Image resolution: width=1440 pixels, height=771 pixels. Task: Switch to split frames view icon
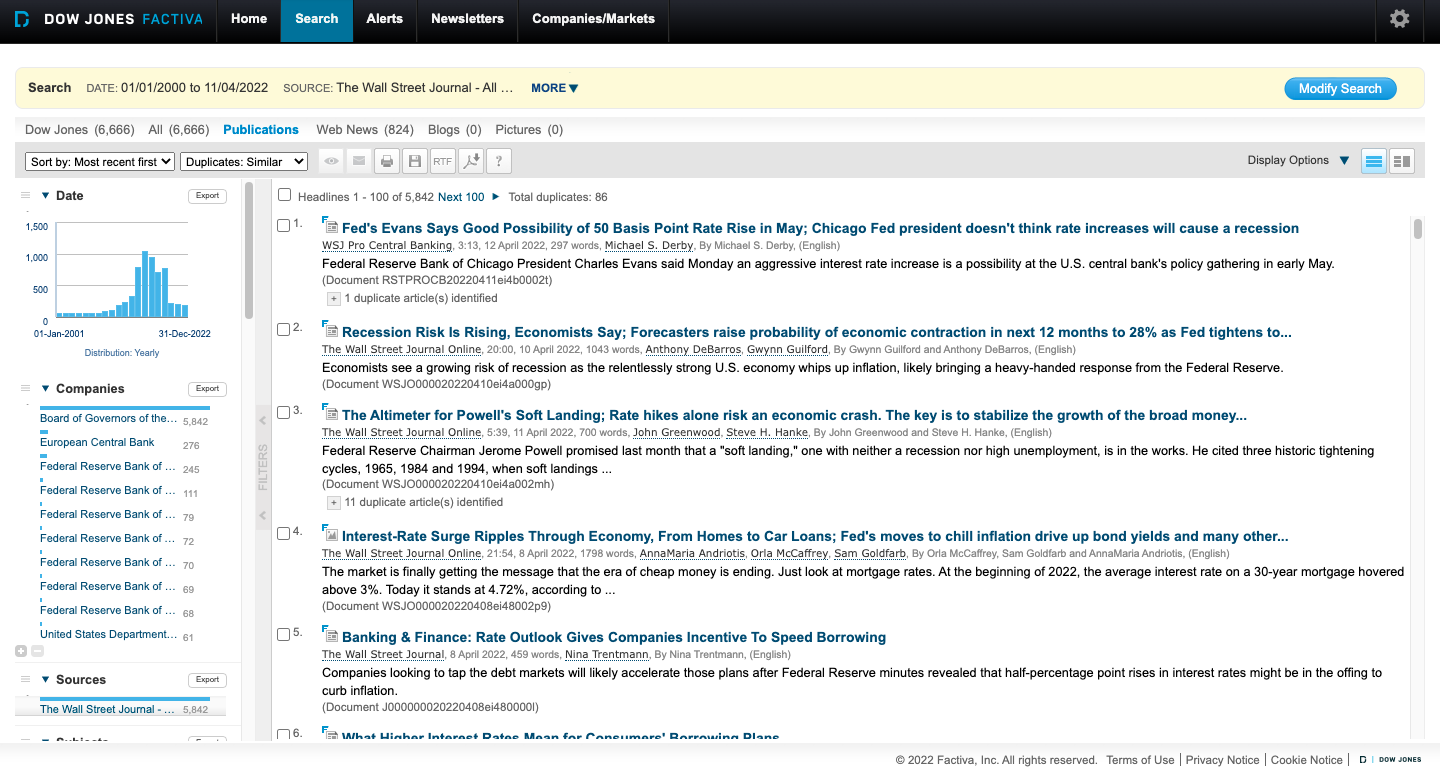click(x=1402, y=161)
